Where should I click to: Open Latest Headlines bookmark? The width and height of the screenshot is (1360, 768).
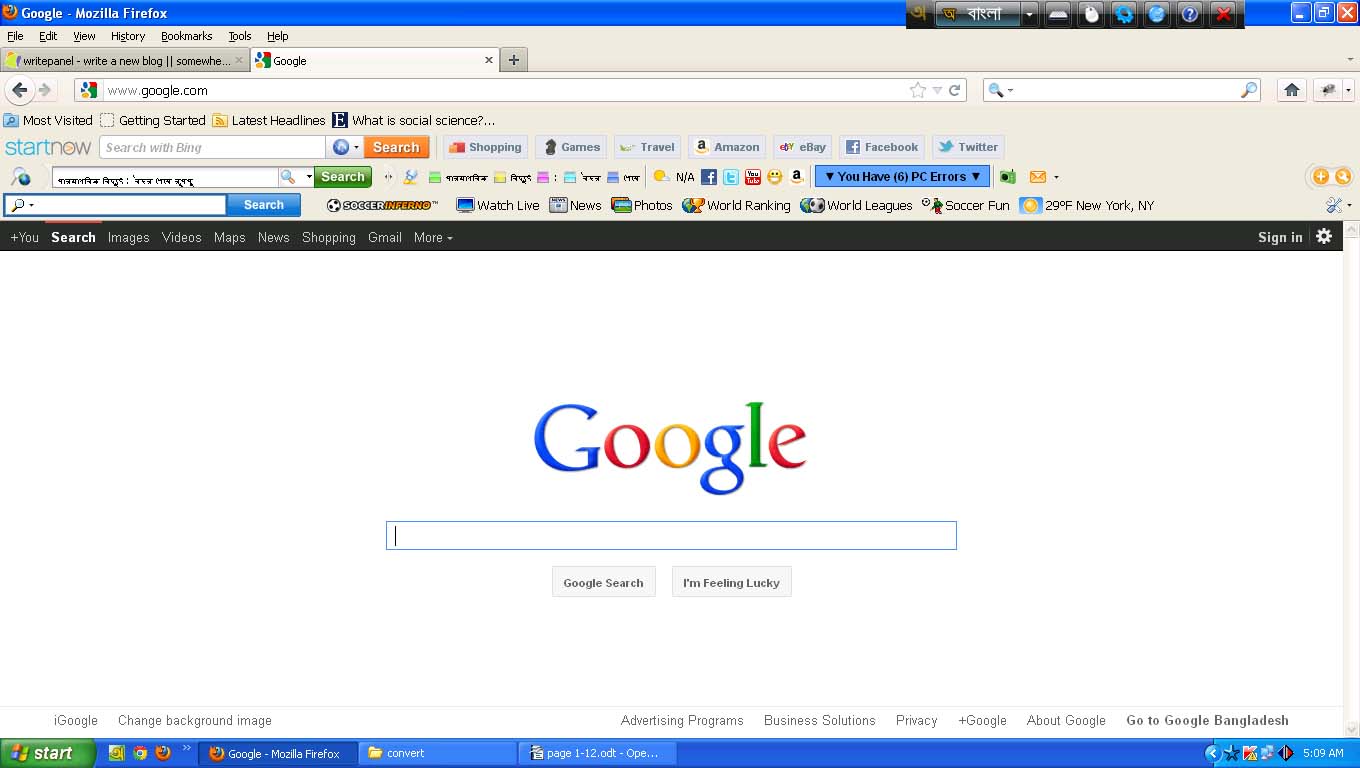[269, 120]
